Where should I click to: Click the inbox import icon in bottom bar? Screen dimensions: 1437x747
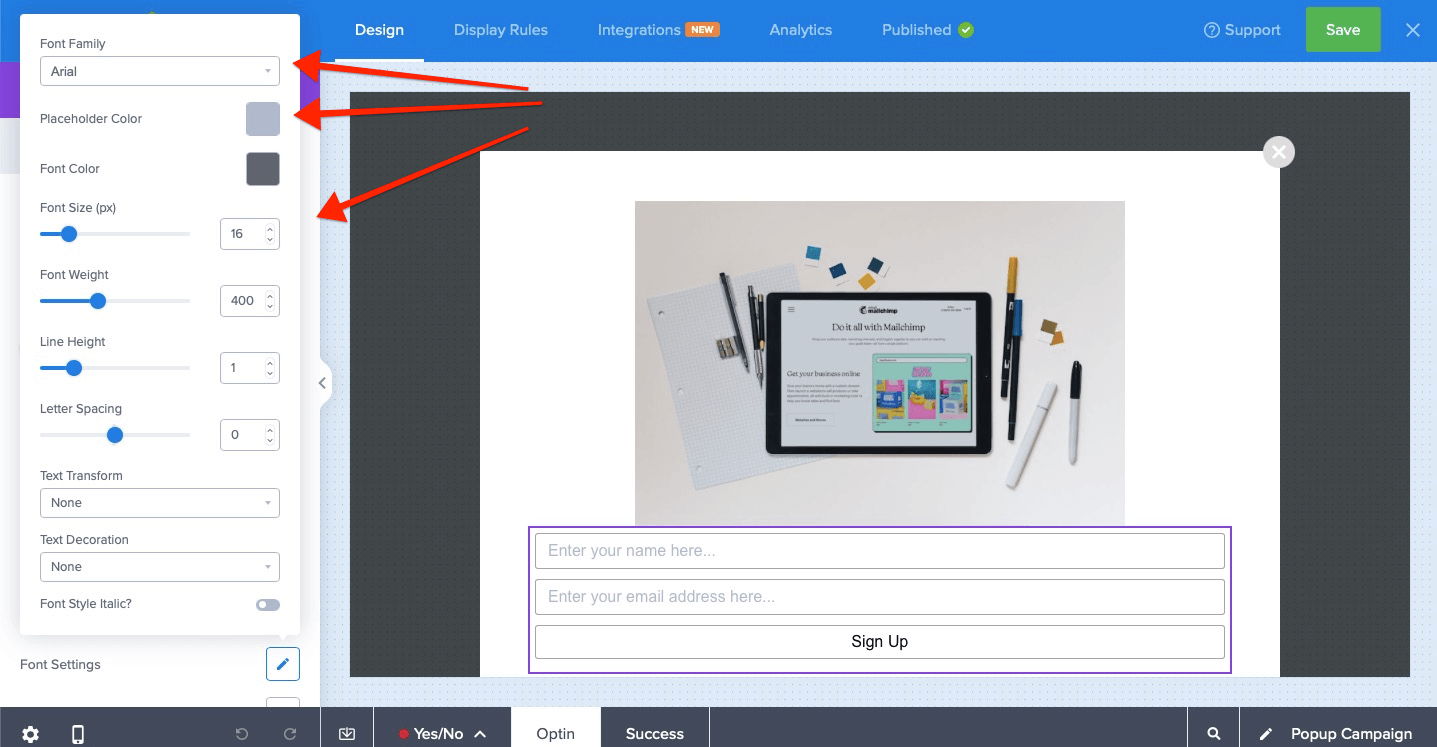pos(346,733)
